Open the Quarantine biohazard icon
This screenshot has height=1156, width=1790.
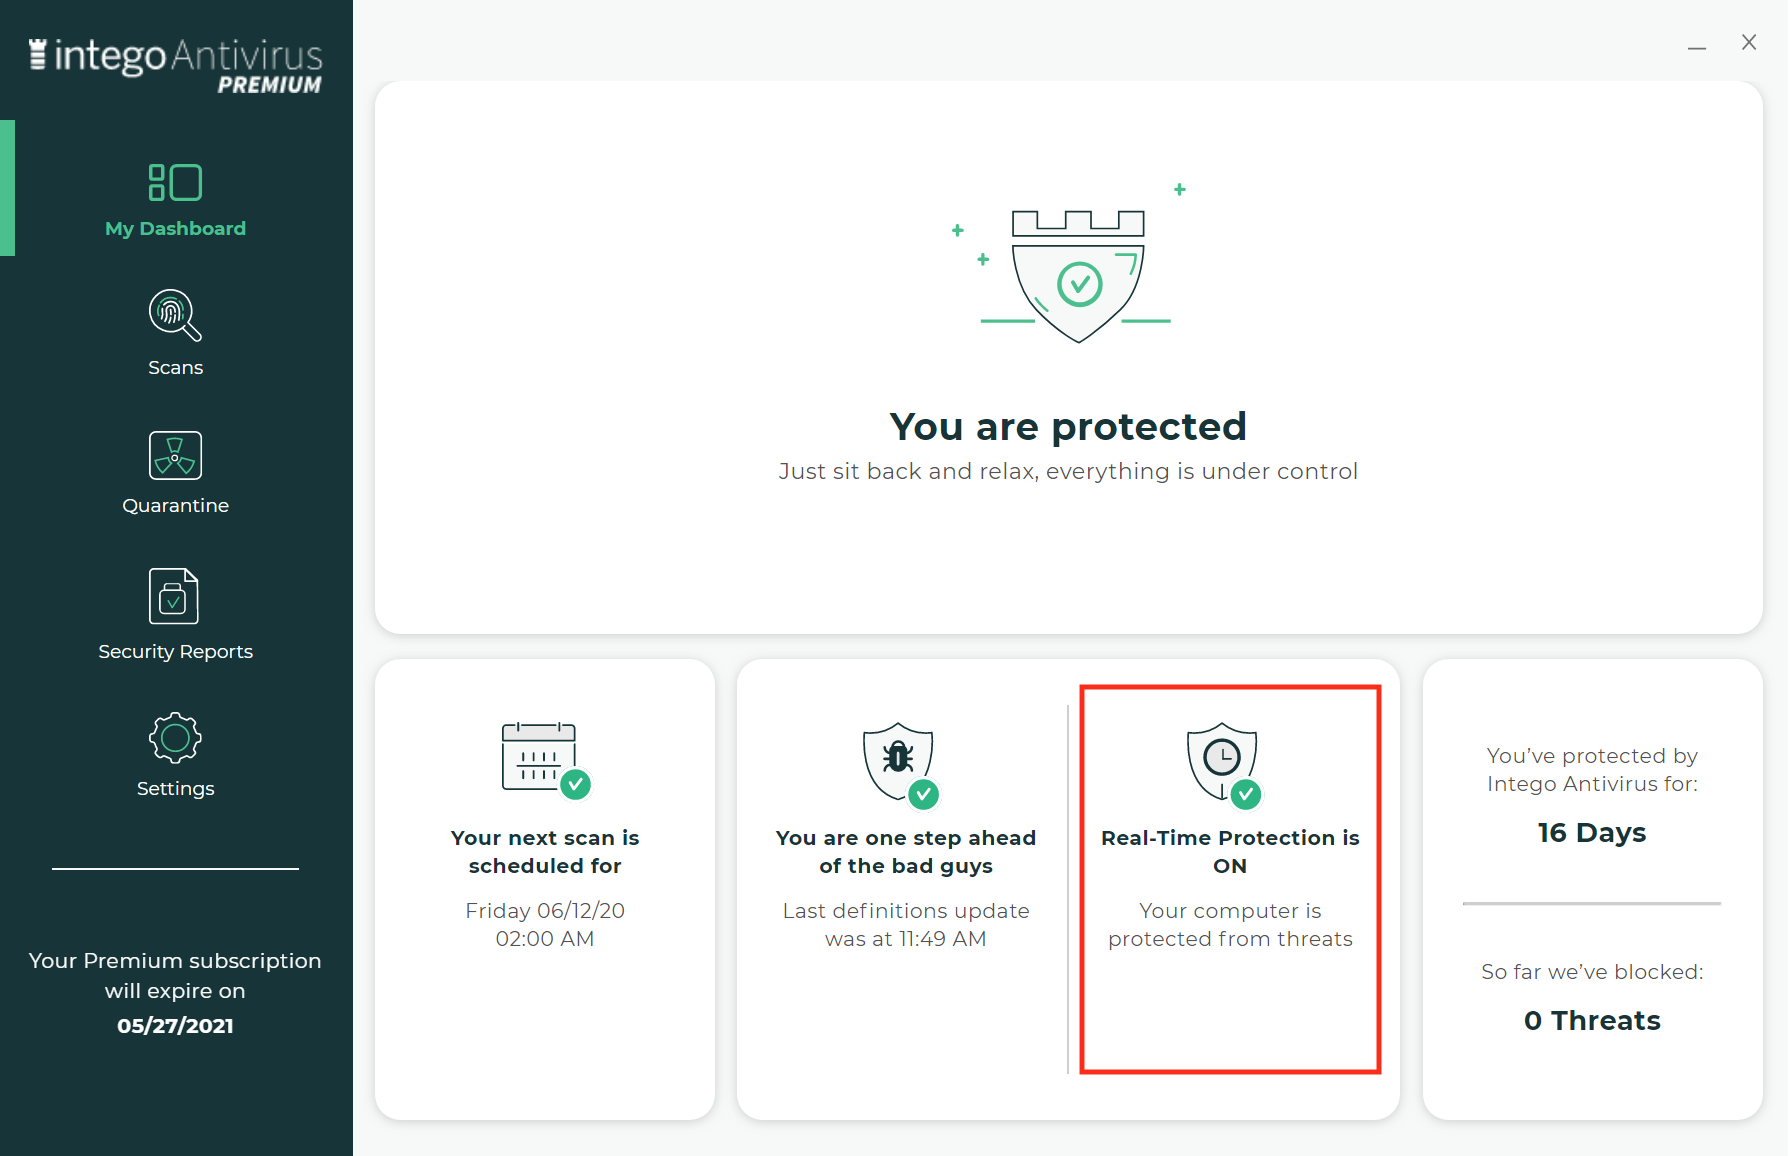click(175, 455)
